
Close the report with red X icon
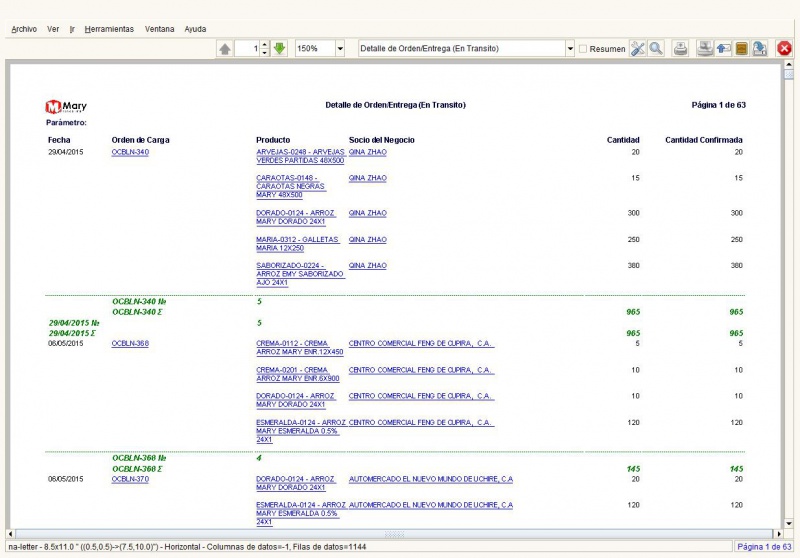pos(784,48)
